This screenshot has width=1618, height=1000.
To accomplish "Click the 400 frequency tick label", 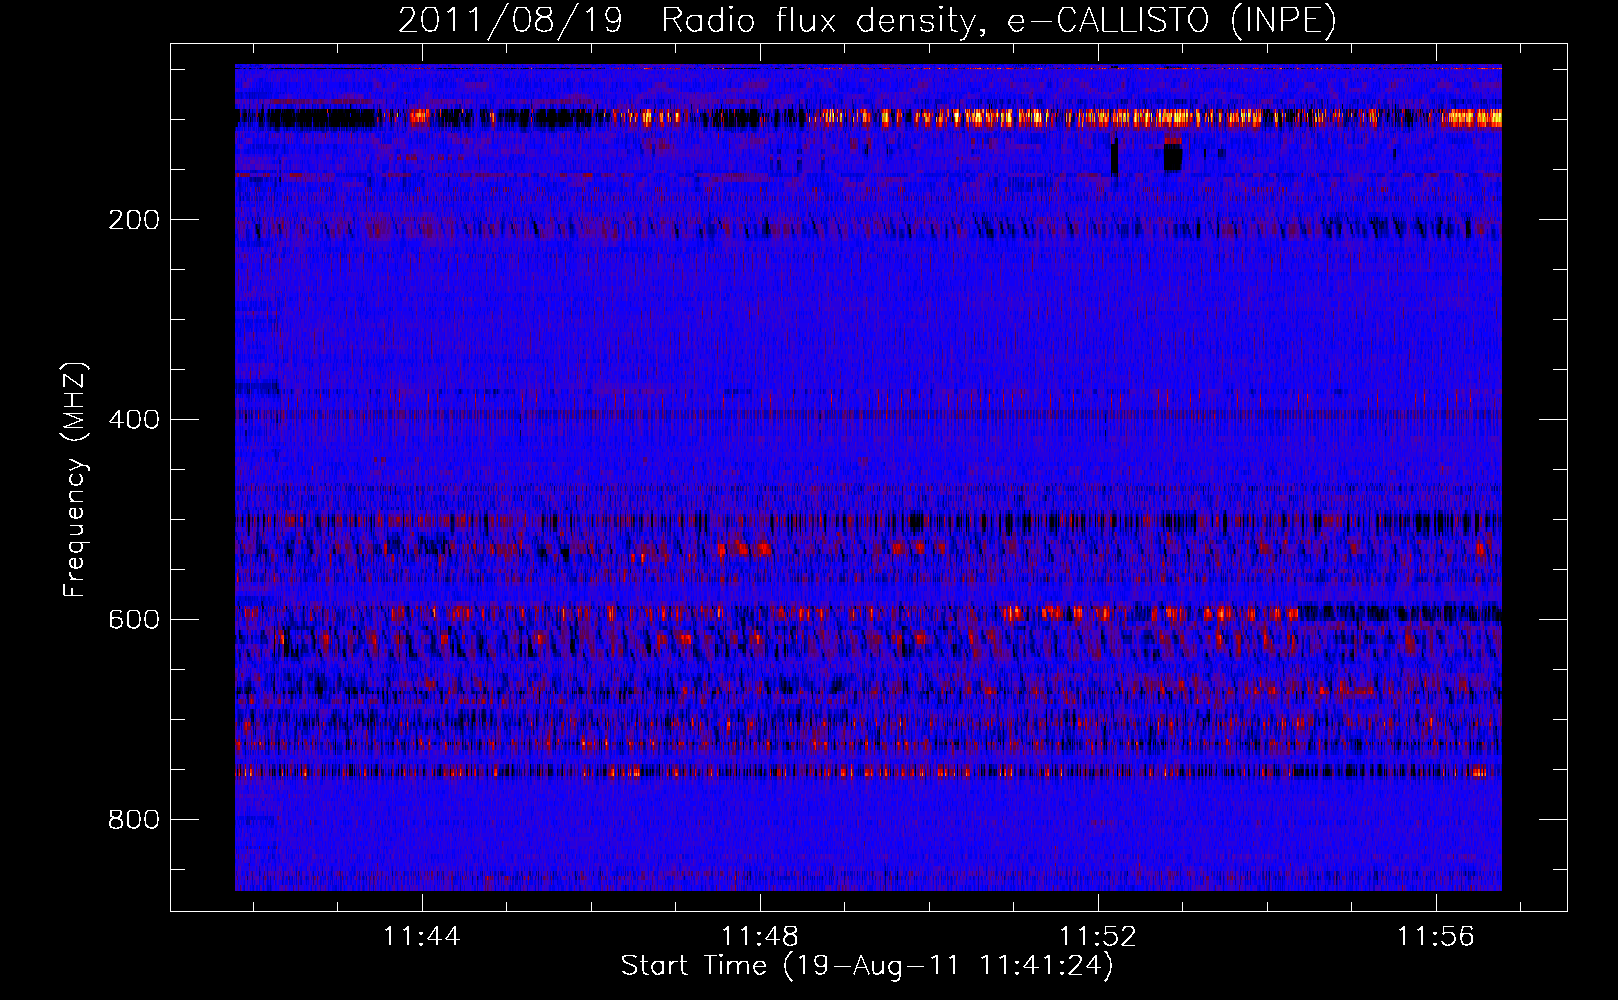I will tap(134, 420).
